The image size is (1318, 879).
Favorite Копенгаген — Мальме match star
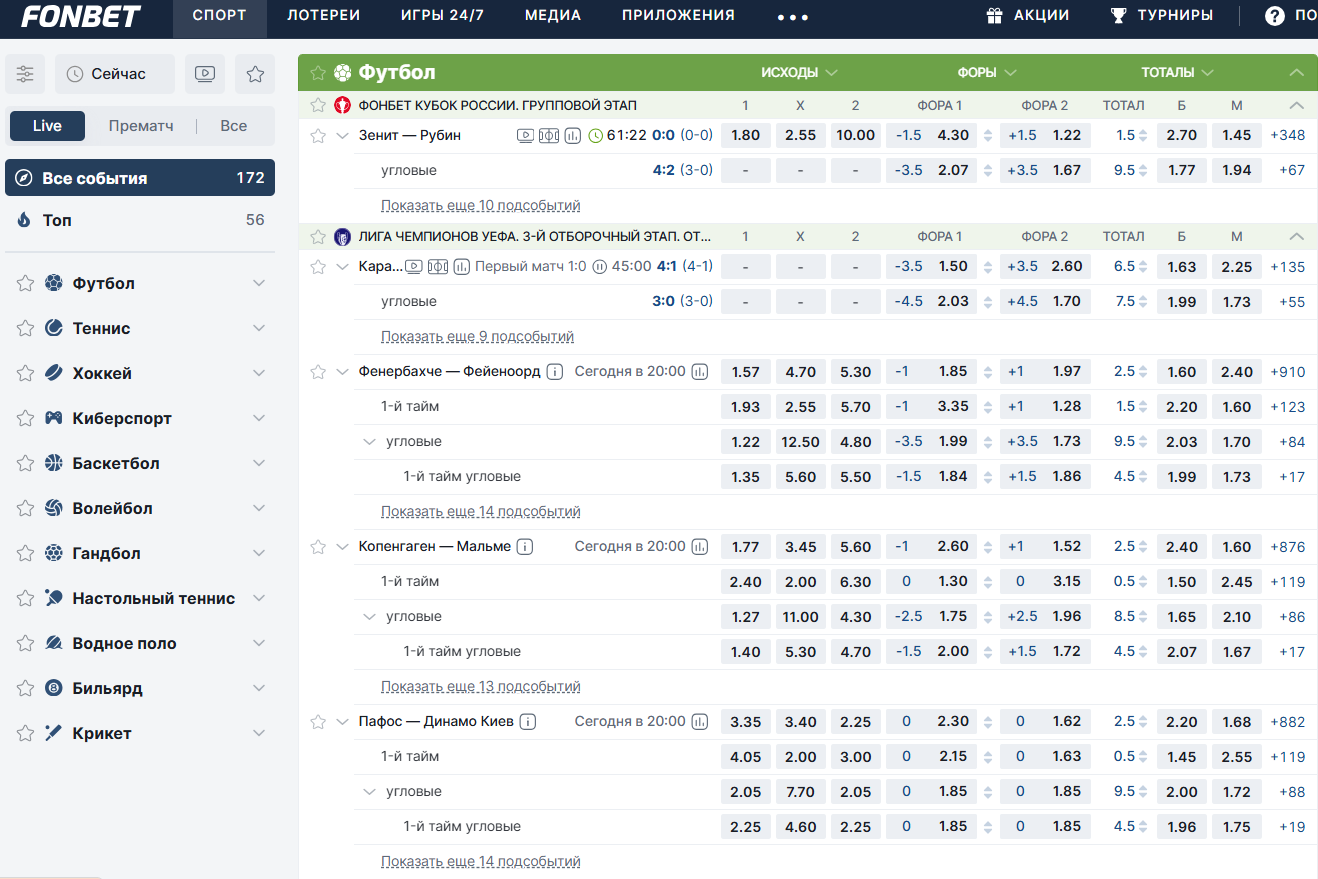coord(318,547)
